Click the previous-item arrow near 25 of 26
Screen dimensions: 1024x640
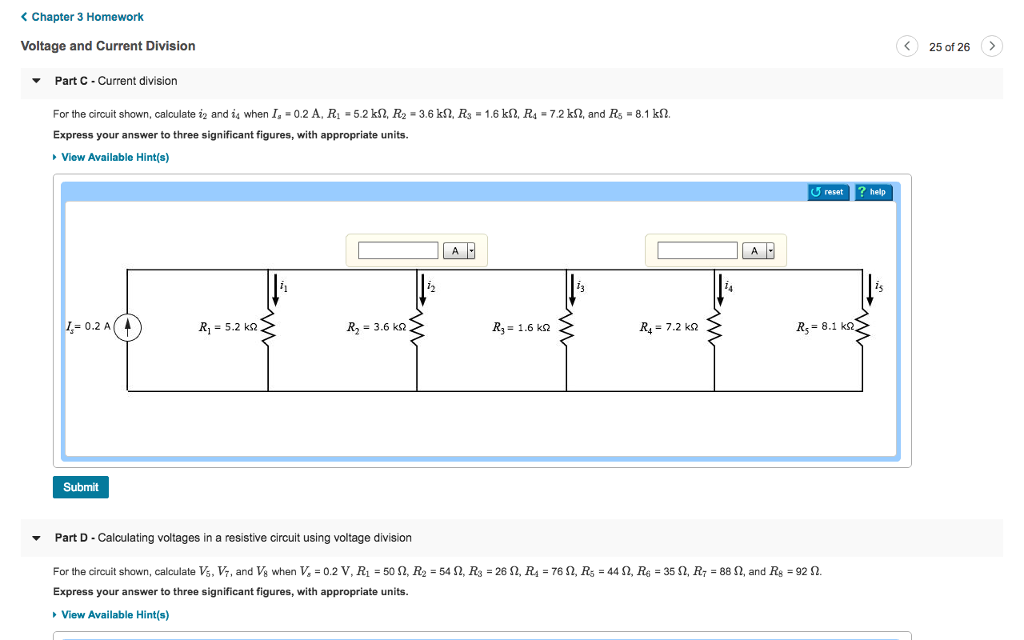(x=907, y=46)
